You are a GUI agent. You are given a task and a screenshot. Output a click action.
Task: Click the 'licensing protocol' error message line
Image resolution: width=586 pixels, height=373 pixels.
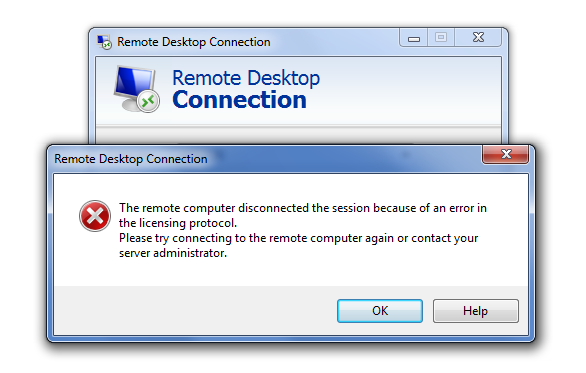[x=178, y=223]
